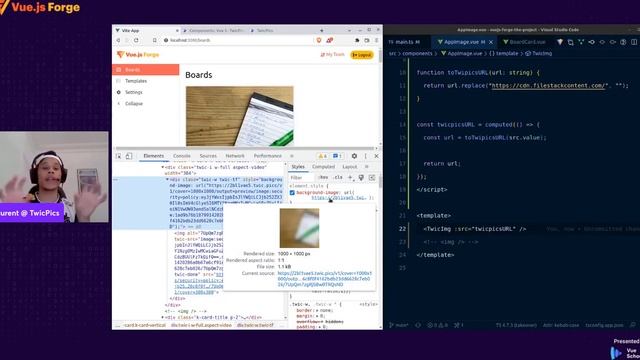
Task: Select the Elements tab
Action: click(x=153, y=156)
